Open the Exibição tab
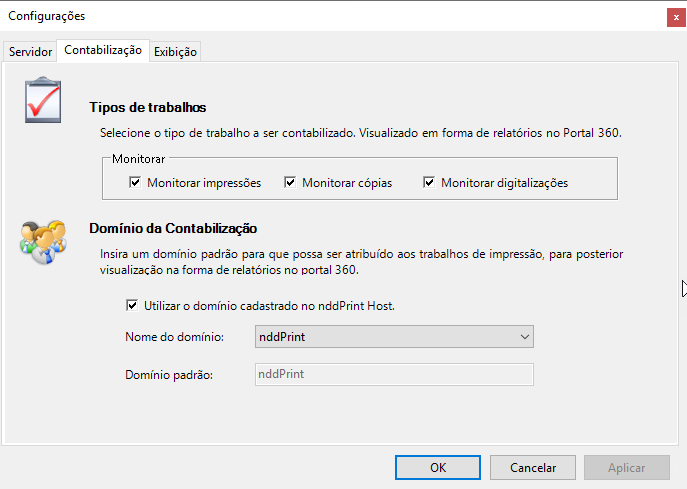 [x=176, y=51]
